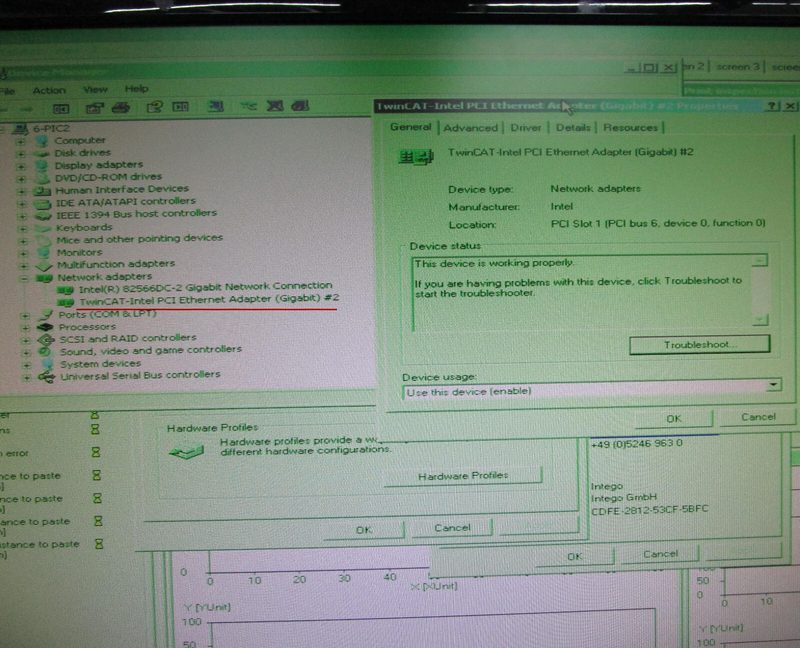This screenshot has height=648, width=800.
Task: Open the Help menu
Action: (136, 89)
